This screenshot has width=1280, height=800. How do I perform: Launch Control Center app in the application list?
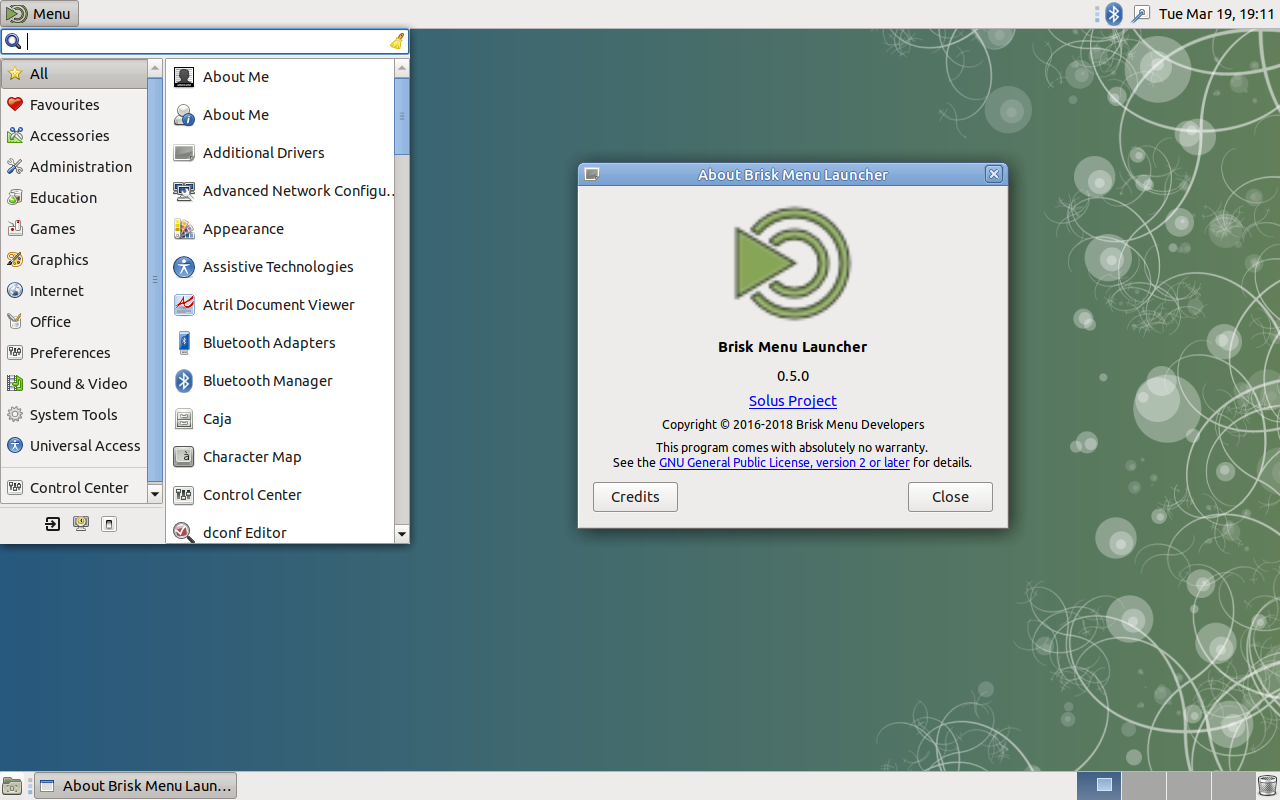point(282,495)
